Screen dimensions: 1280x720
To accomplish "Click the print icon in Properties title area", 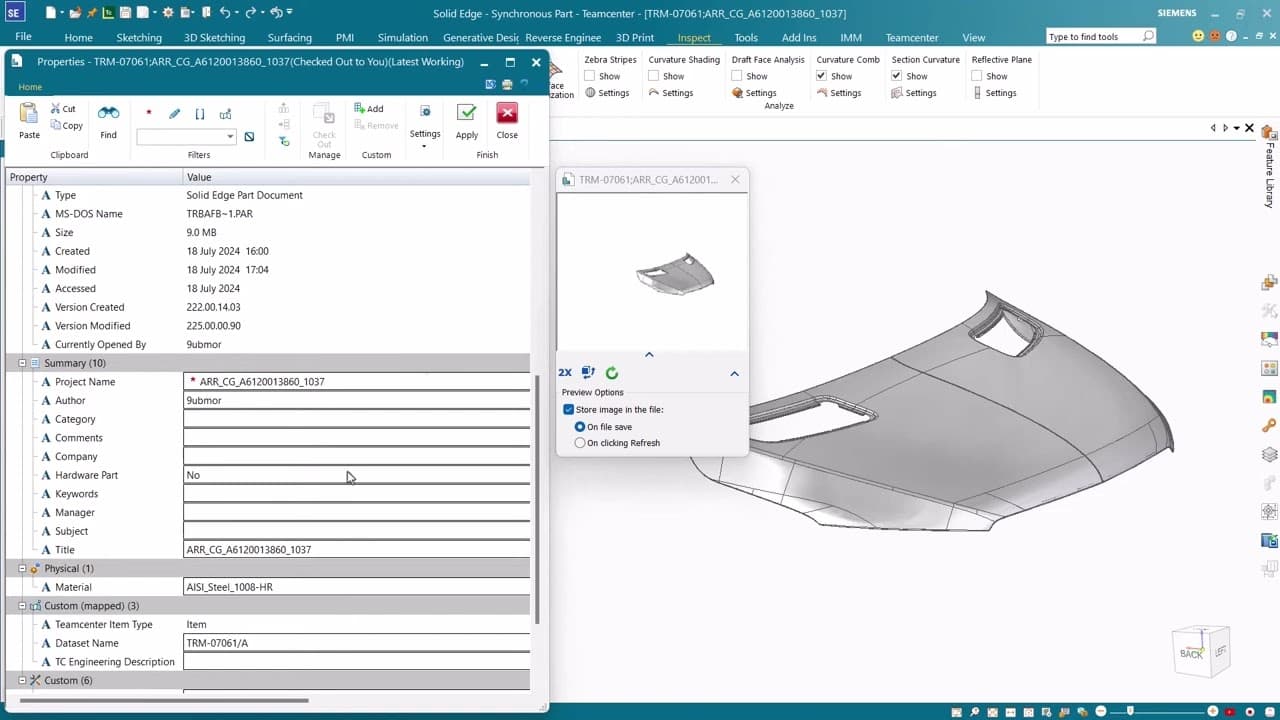I will (508, 85).
